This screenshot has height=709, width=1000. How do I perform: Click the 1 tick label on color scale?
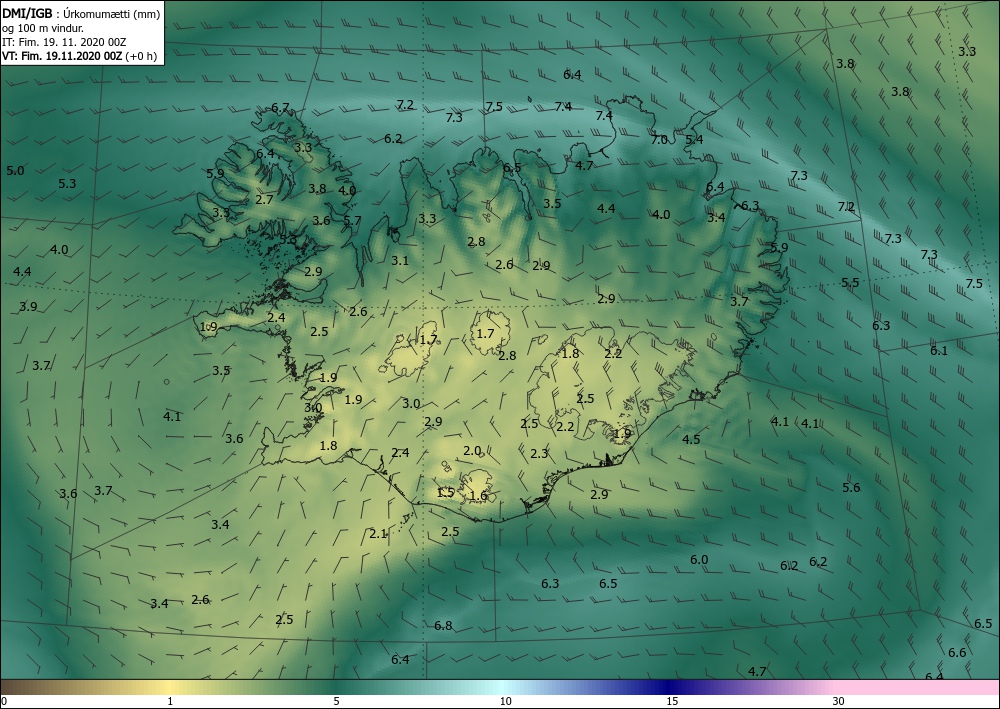tap(170, 701)
